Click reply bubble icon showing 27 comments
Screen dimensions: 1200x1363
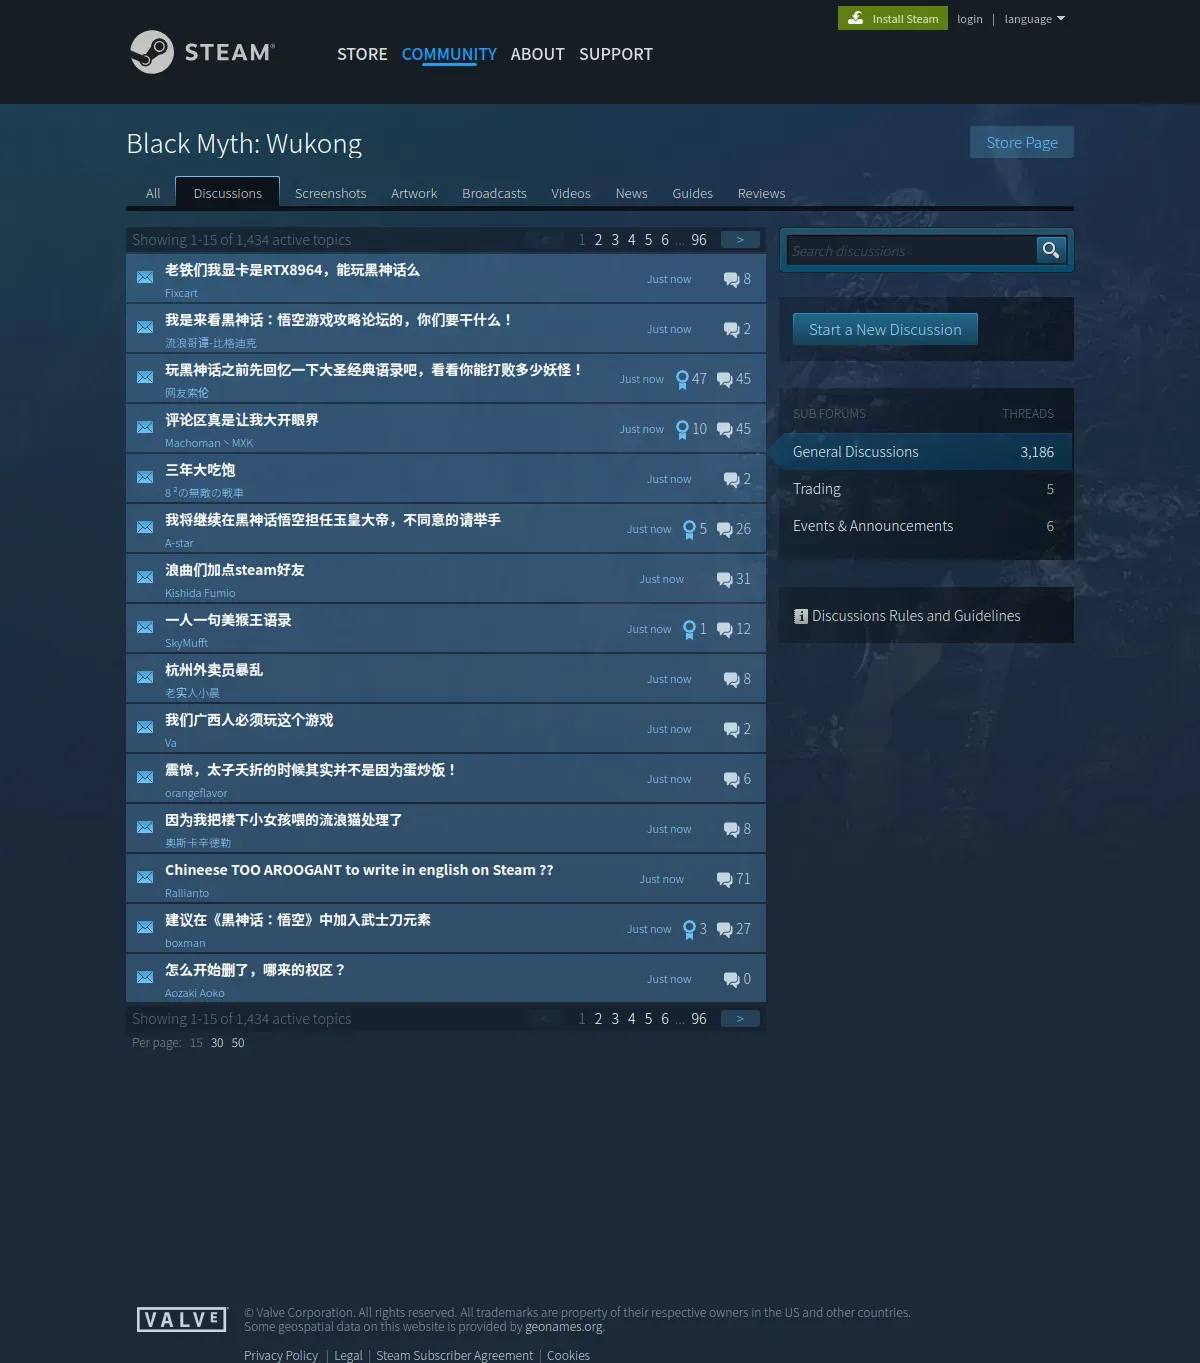pos(725,930)
